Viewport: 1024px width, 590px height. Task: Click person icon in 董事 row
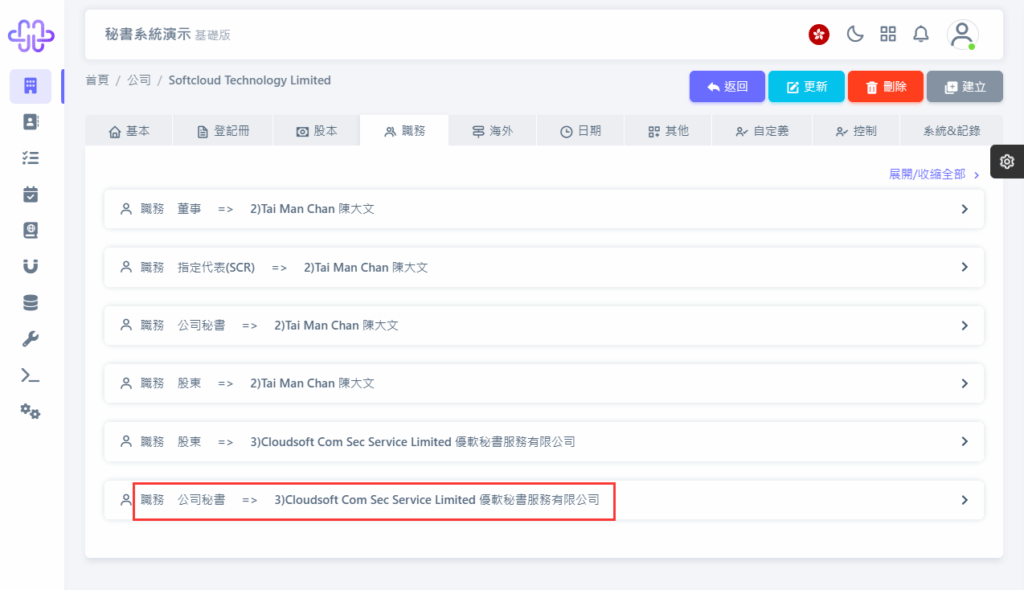click(x=126, y=209)
